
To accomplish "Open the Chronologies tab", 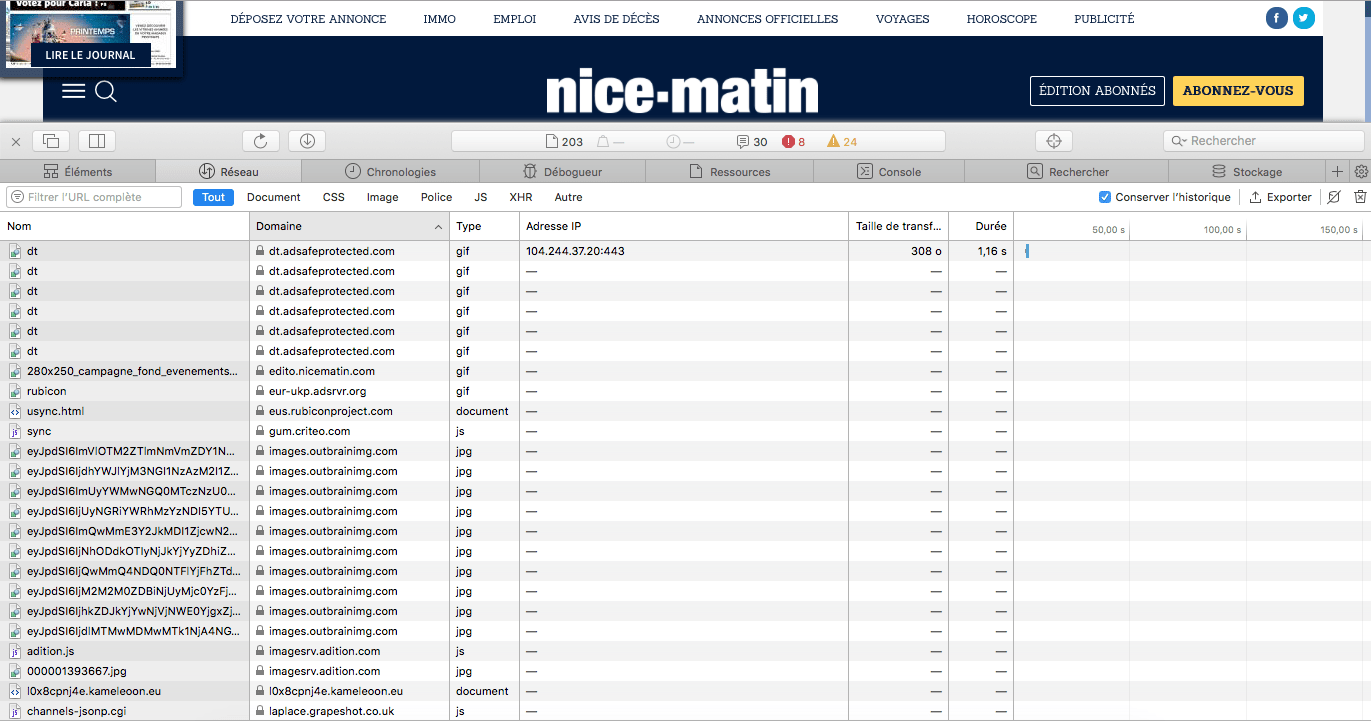I will (390, 172).
